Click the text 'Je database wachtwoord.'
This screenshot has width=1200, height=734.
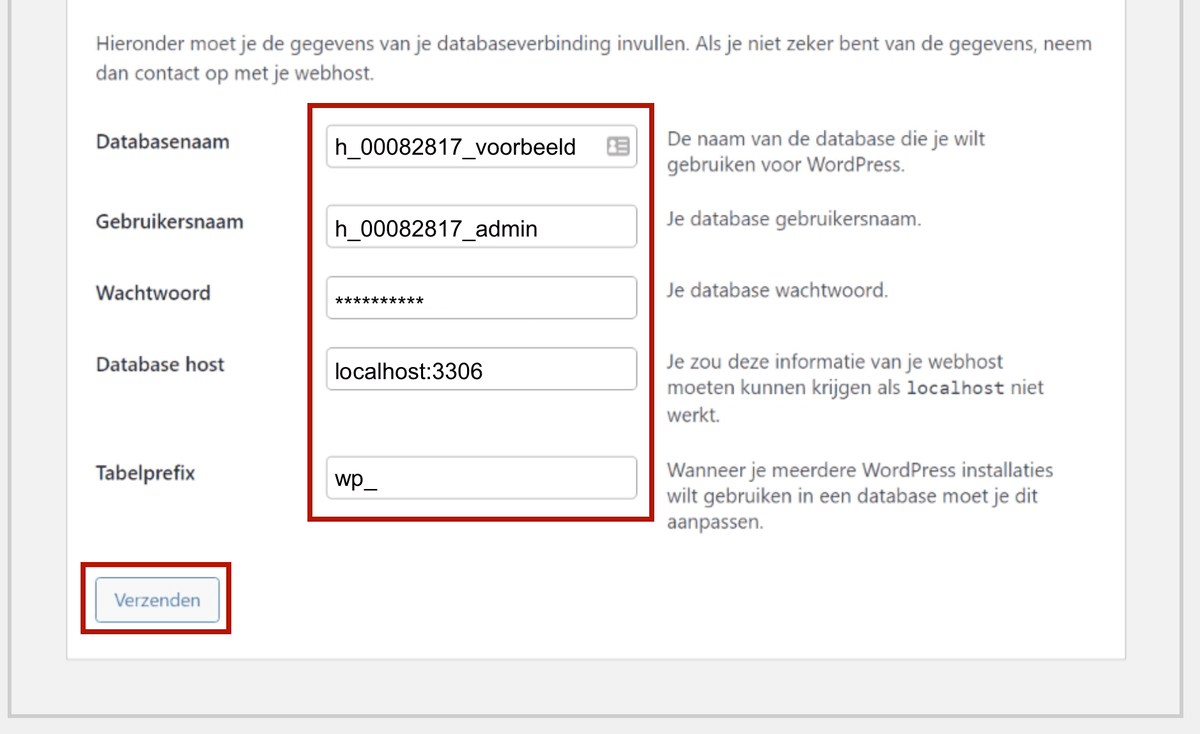(x=777, y=291)
